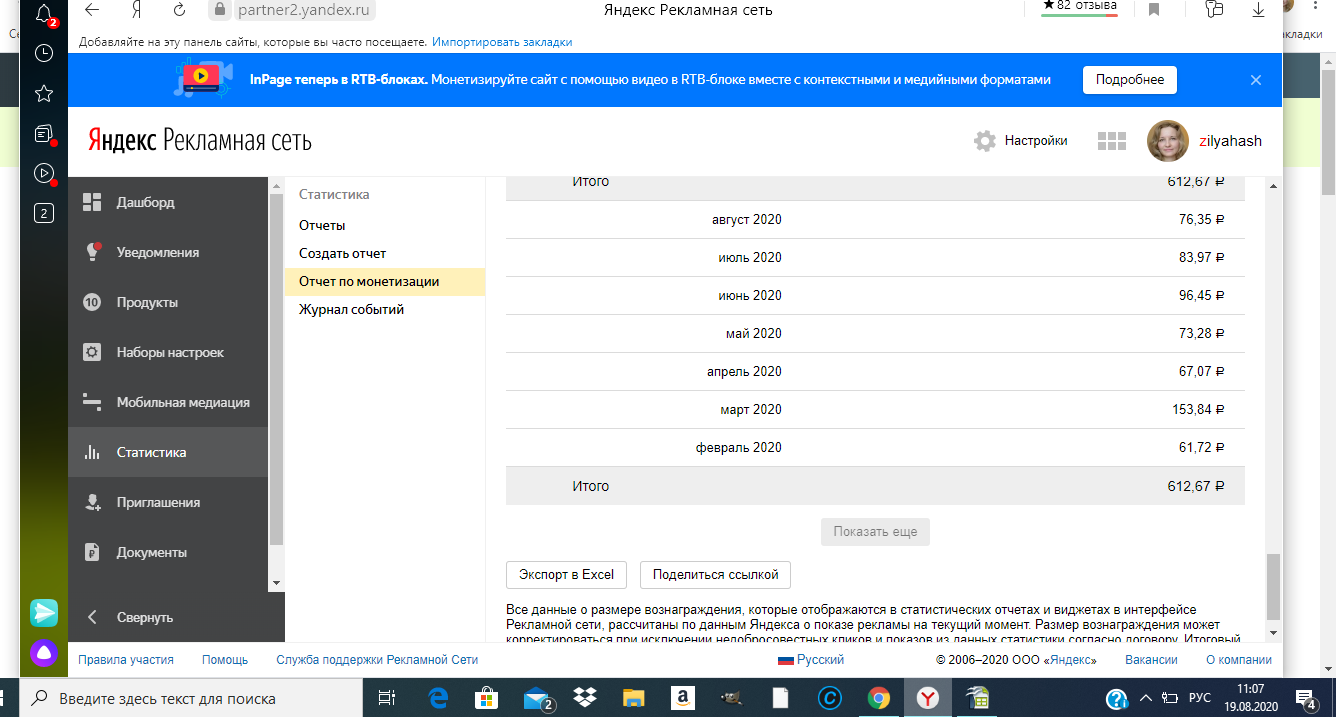Click Экспорт в Excel button

click(x=566, y=575)
